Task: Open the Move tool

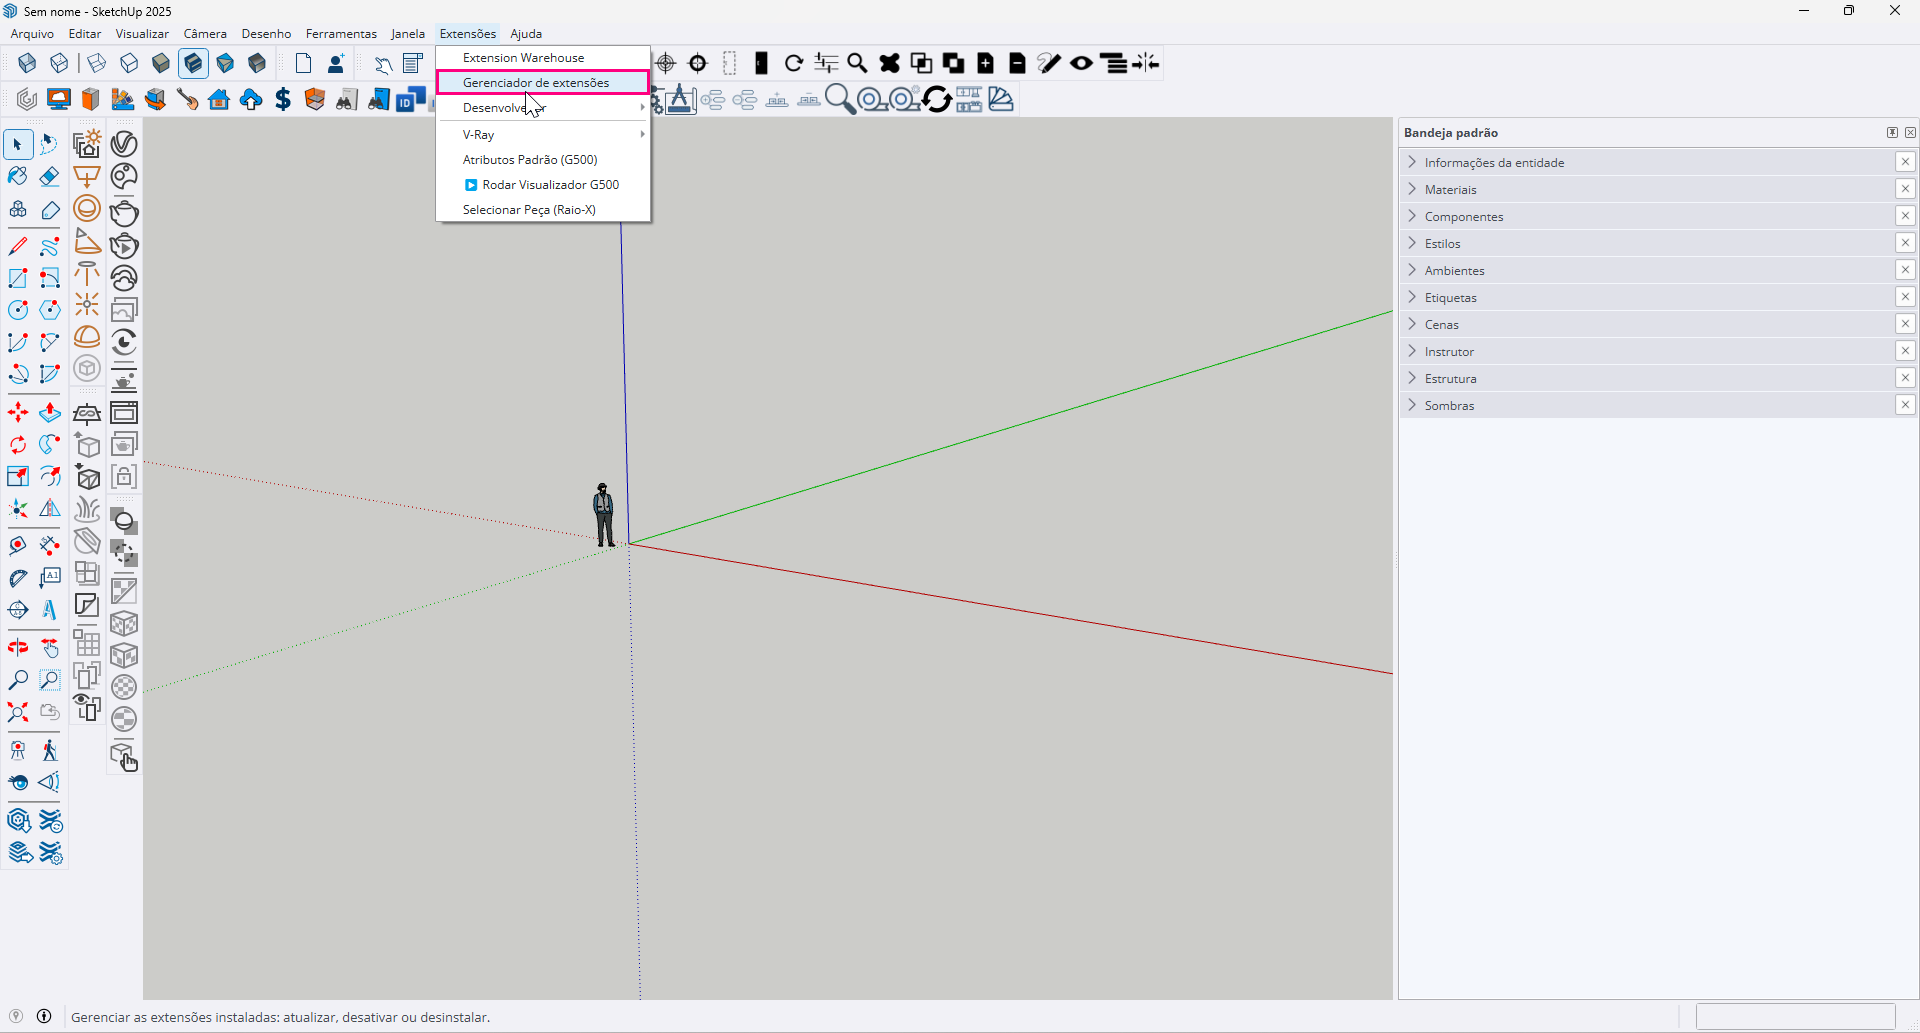Action: (x=18, y=412)
